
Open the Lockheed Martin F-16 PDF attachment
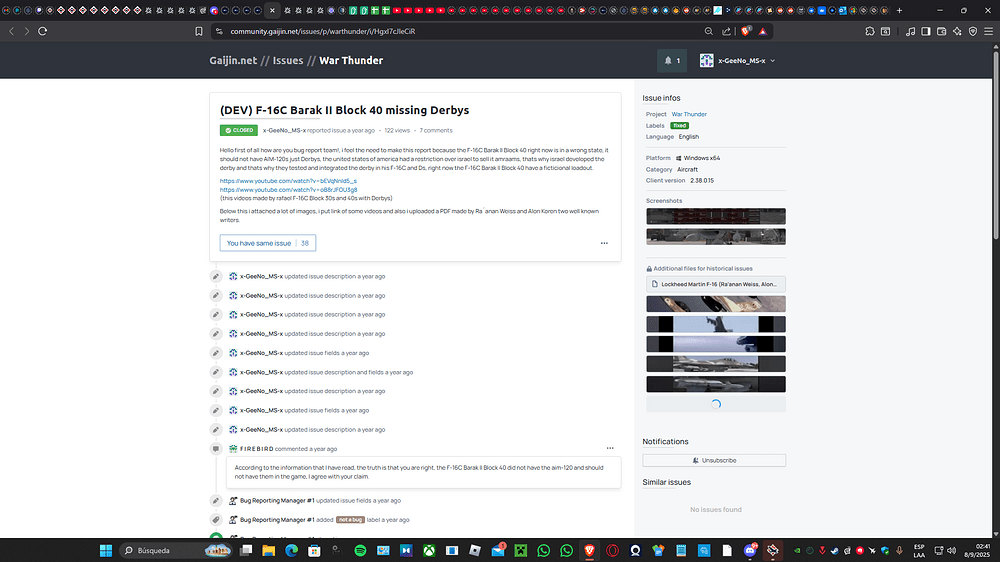coord(716,284)
